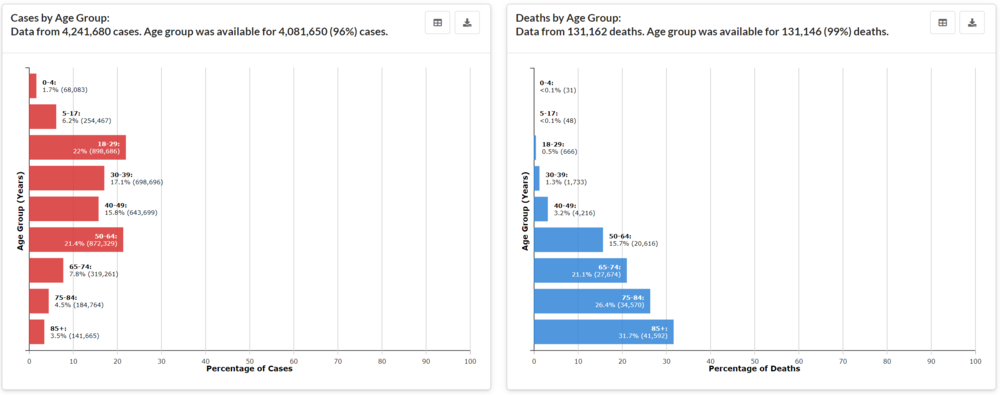Click the 75-84 blue deaths bar
This screenshot has height=395, width=1000.
point(592,301)
